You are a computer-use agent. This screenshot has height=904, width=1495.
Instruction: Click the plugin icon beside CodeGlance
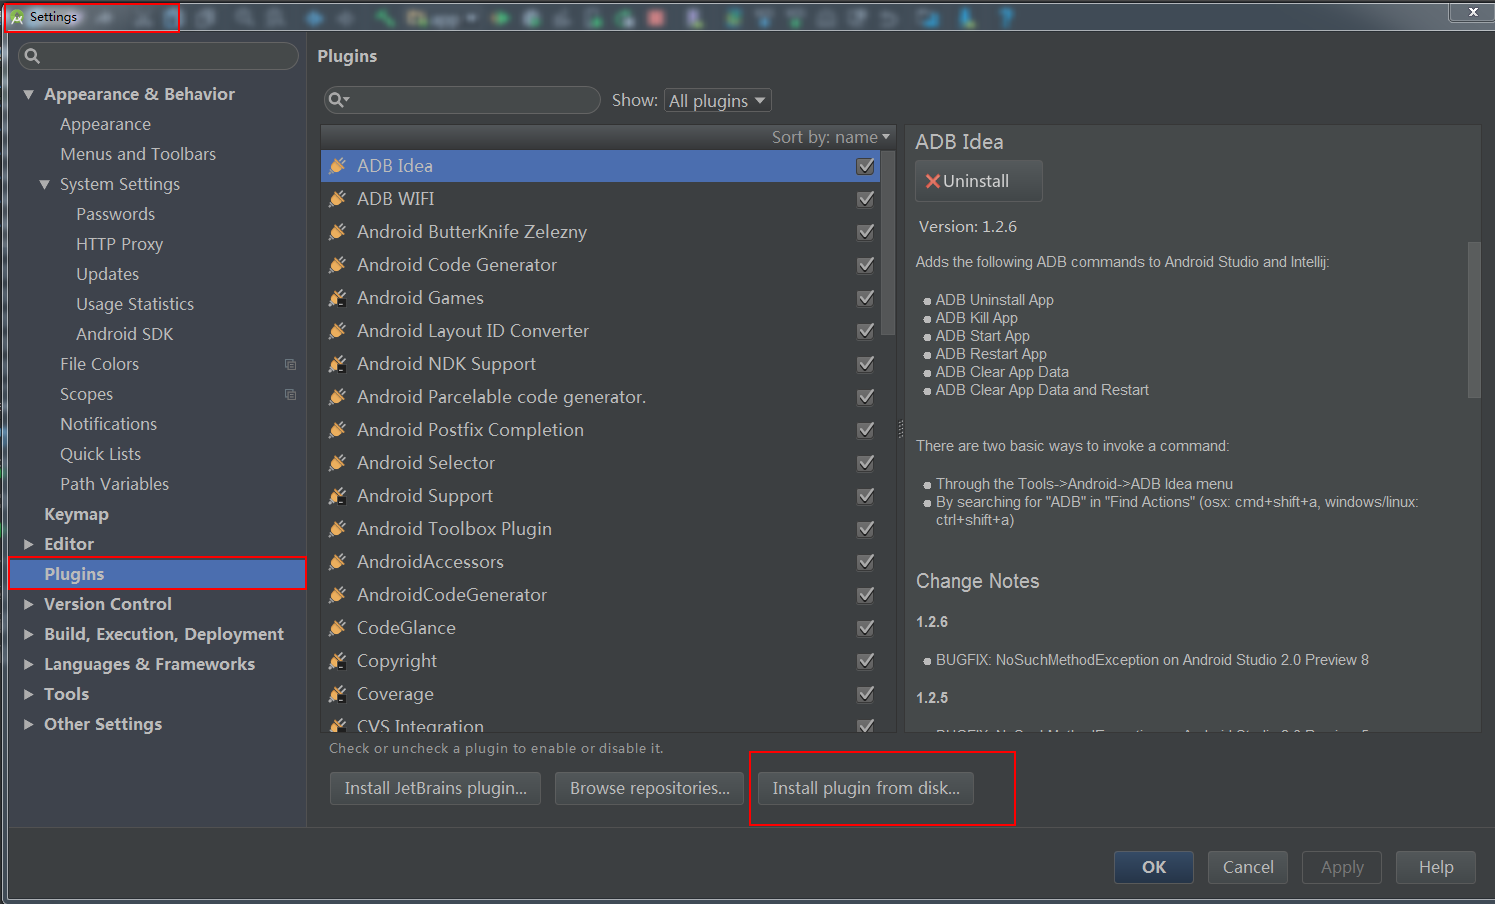point(338,628)
